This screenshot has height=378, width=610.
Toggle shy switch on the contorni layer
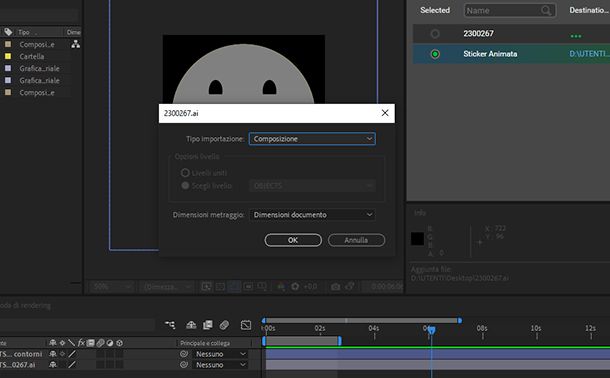click(x=53, y=354)
